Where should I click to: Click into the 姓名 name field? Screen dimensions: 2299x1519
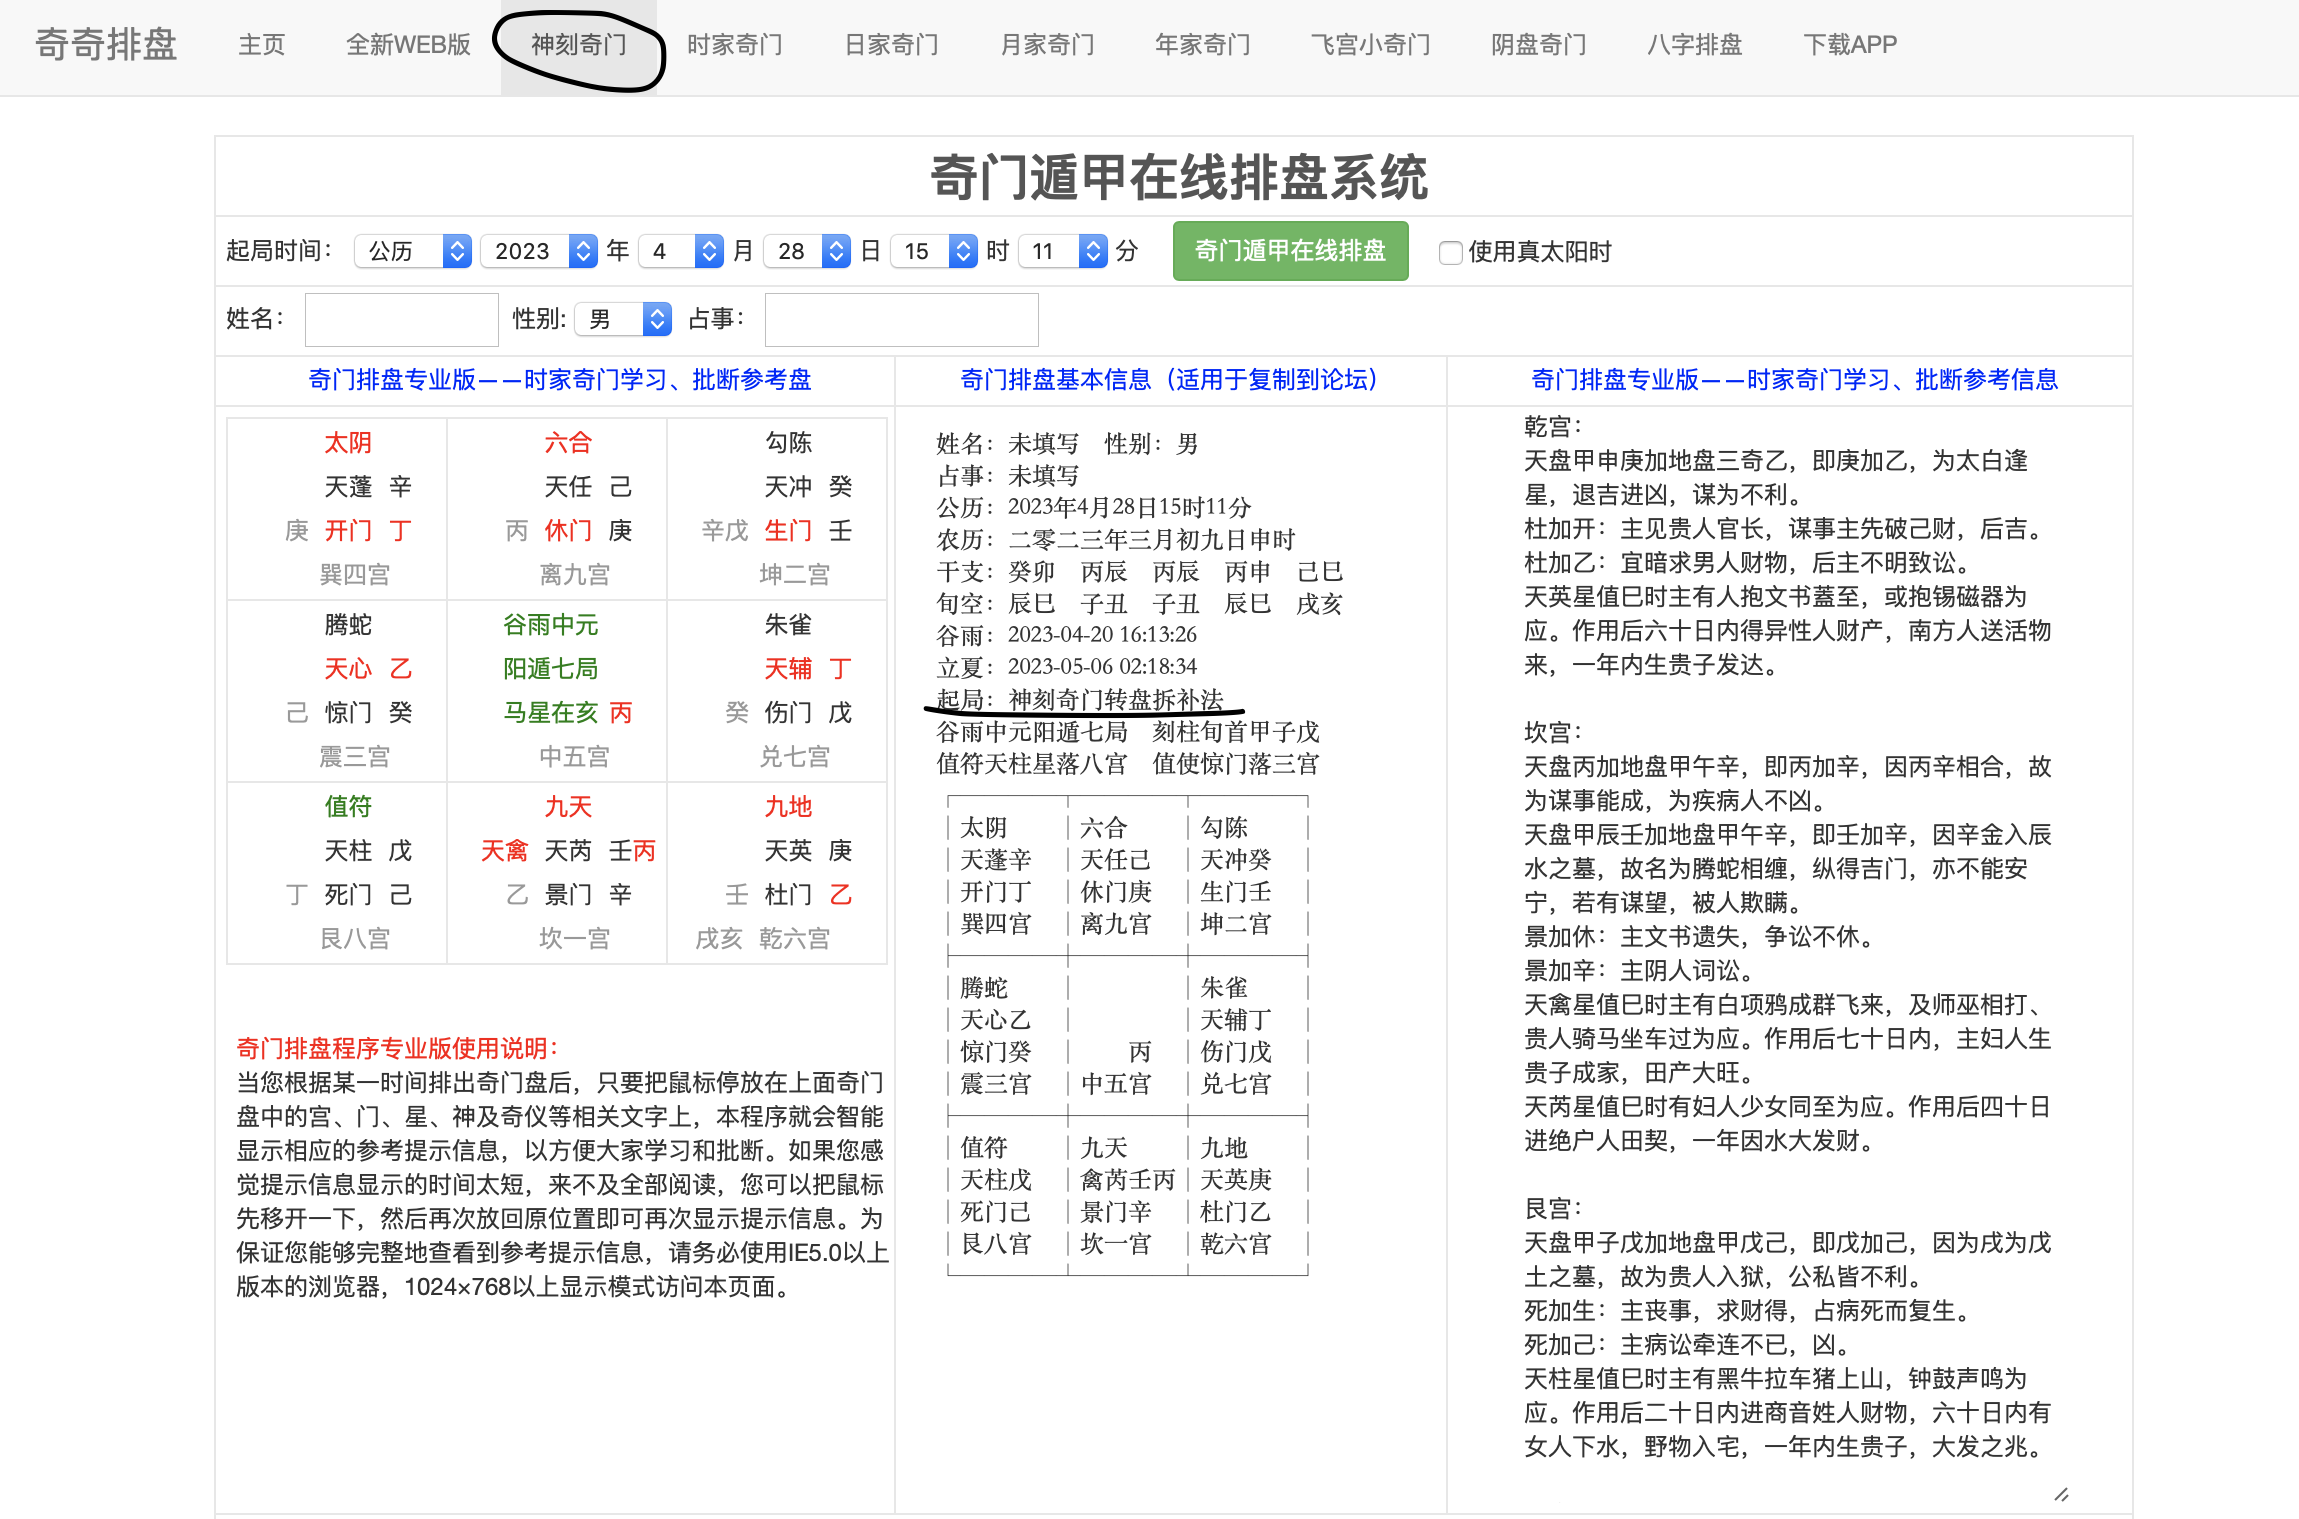point(401,320)
